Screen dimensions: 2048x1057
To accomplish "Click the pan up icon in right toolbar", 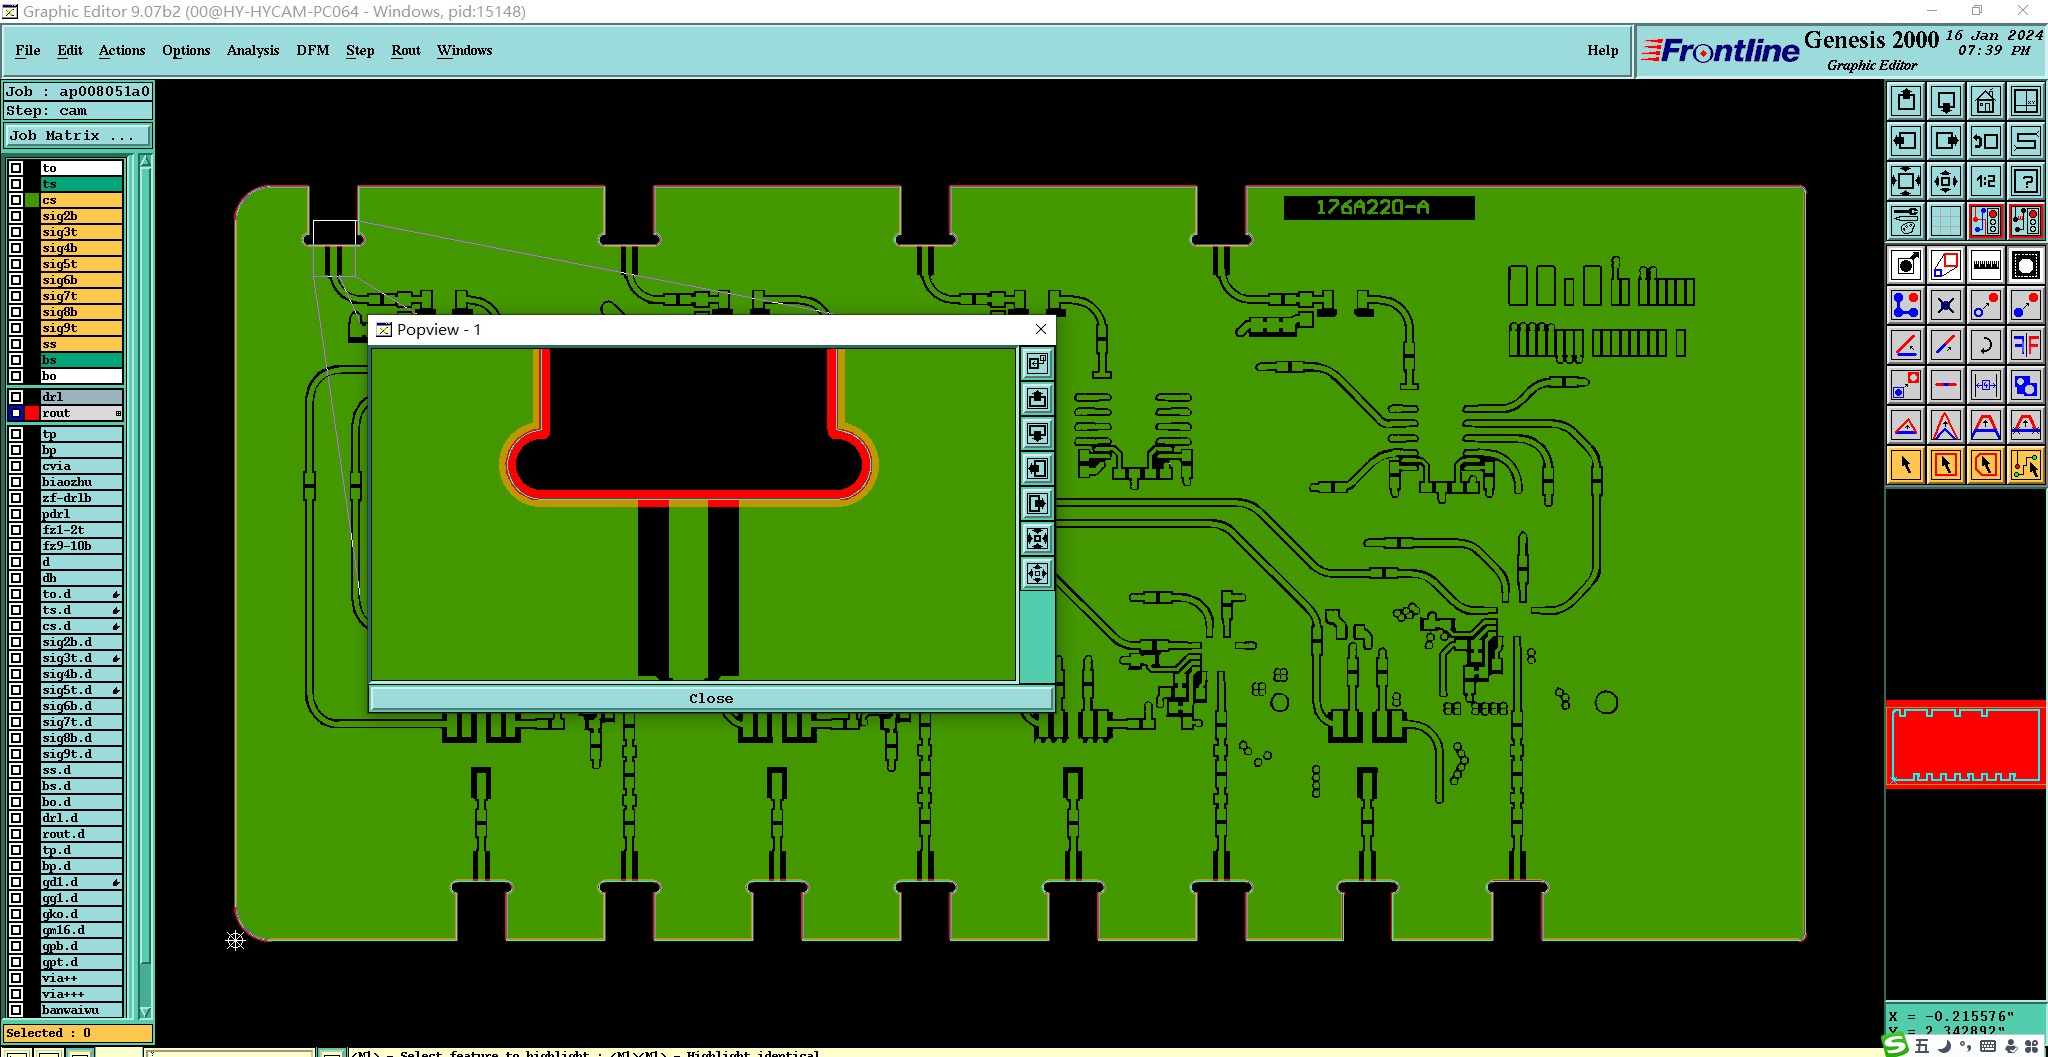I will tap(1906, 101).
